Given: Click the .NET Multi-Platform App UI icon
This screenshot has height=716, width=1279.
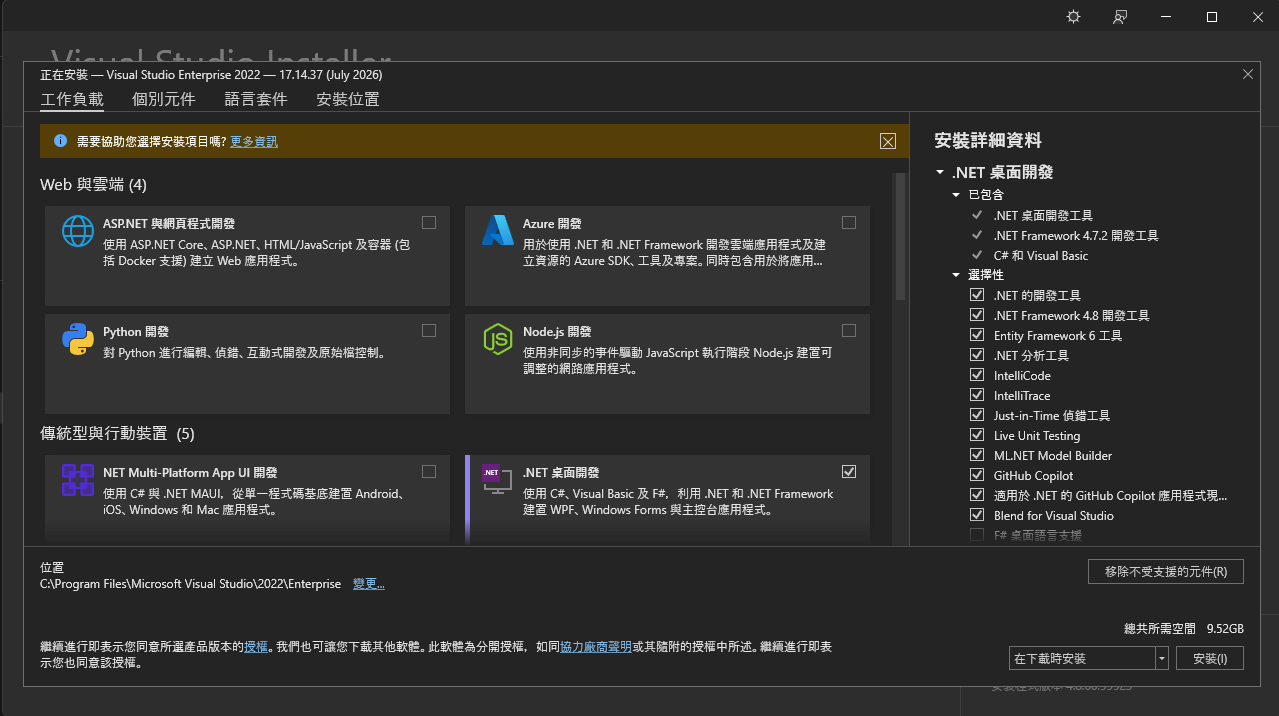Looking at the screenshot, I should point(78,480).
